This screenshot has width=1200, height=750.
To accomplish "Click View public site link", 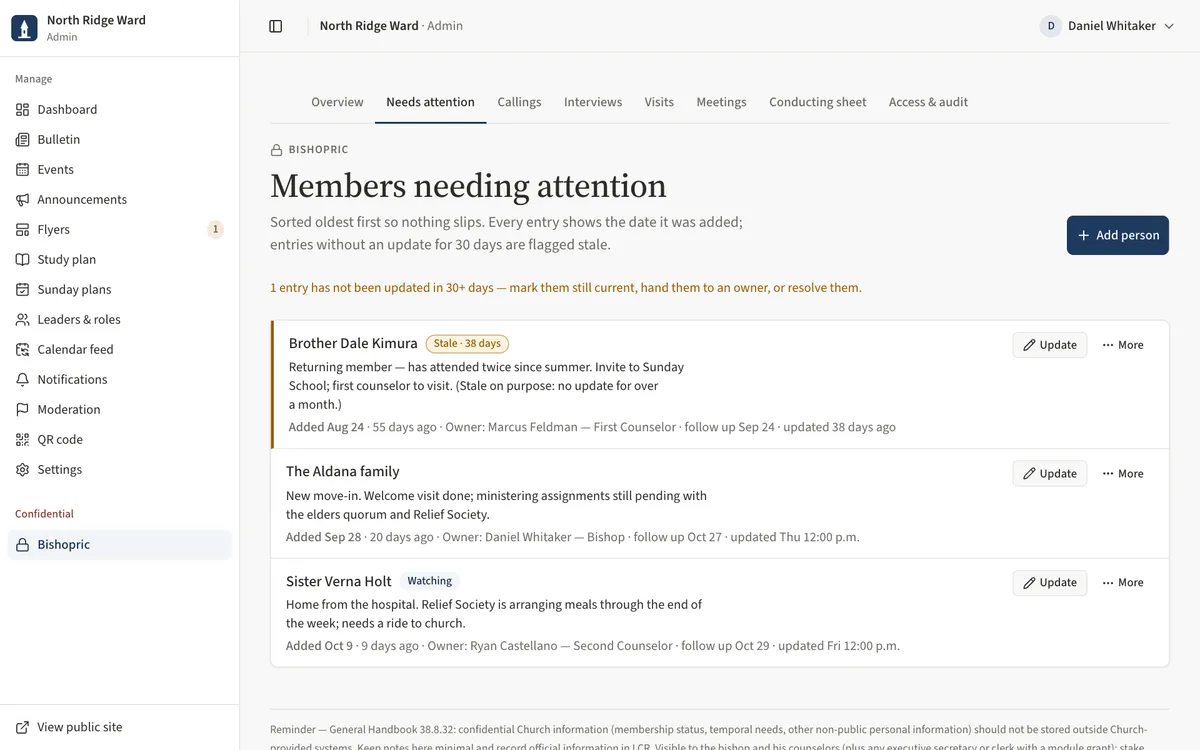I will pyautogui.click(x=120, y=727).
